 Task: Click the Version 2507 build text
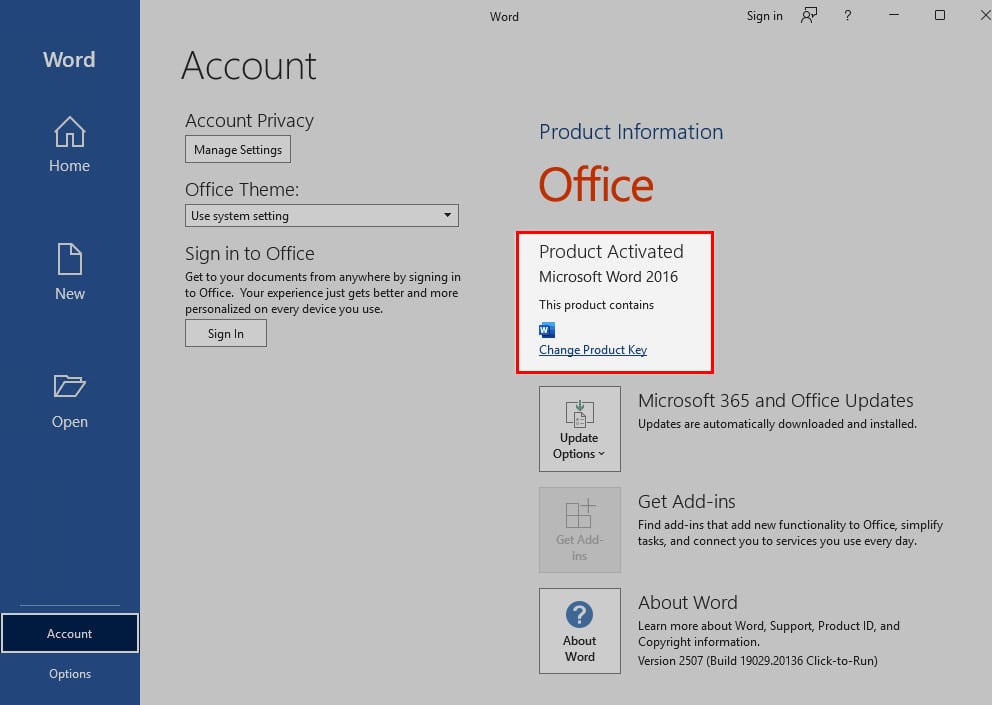tap(757, 660)
